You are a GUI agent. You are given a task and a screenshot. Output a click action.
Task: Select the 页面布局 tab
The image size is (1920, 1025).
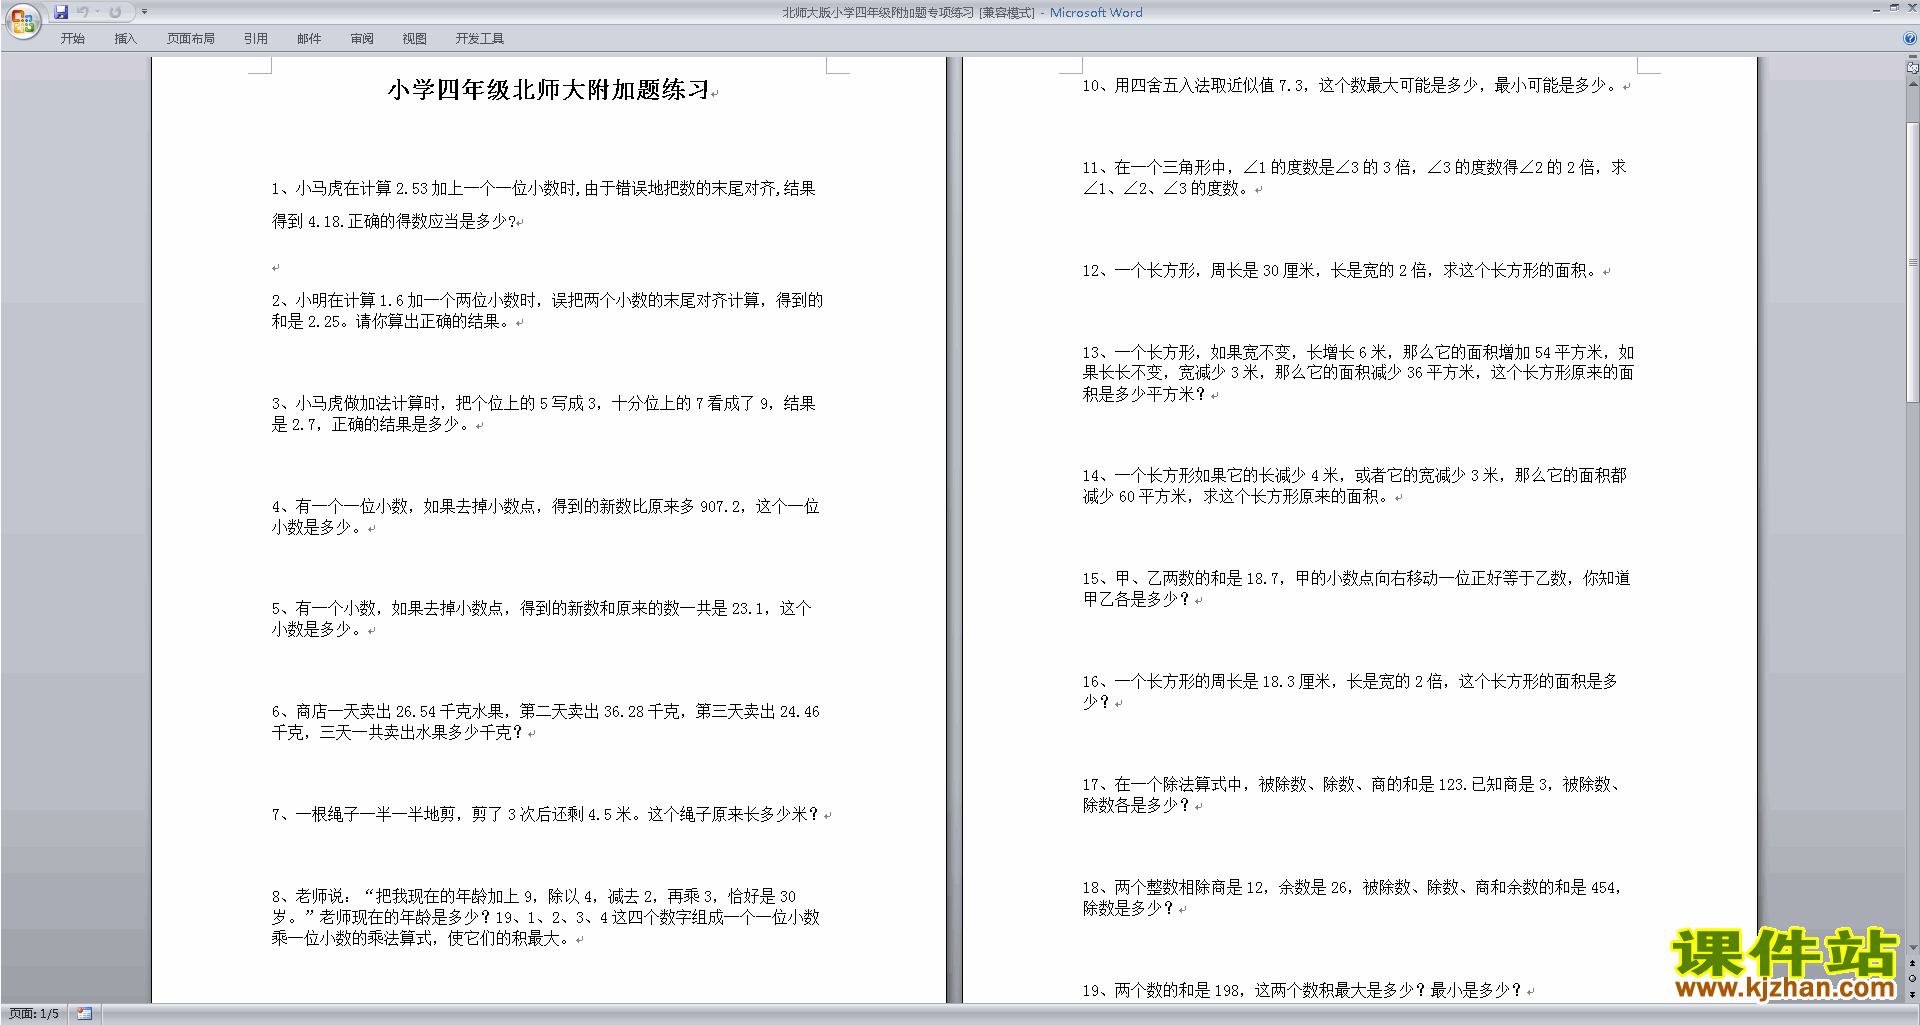pos(191,38)
